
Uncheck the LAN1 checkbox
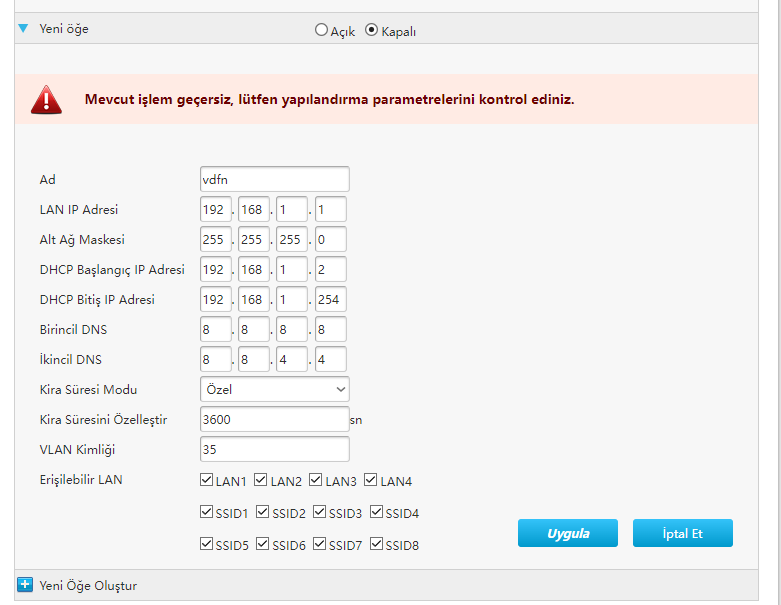pyautogui.click(x=207, y=481)
